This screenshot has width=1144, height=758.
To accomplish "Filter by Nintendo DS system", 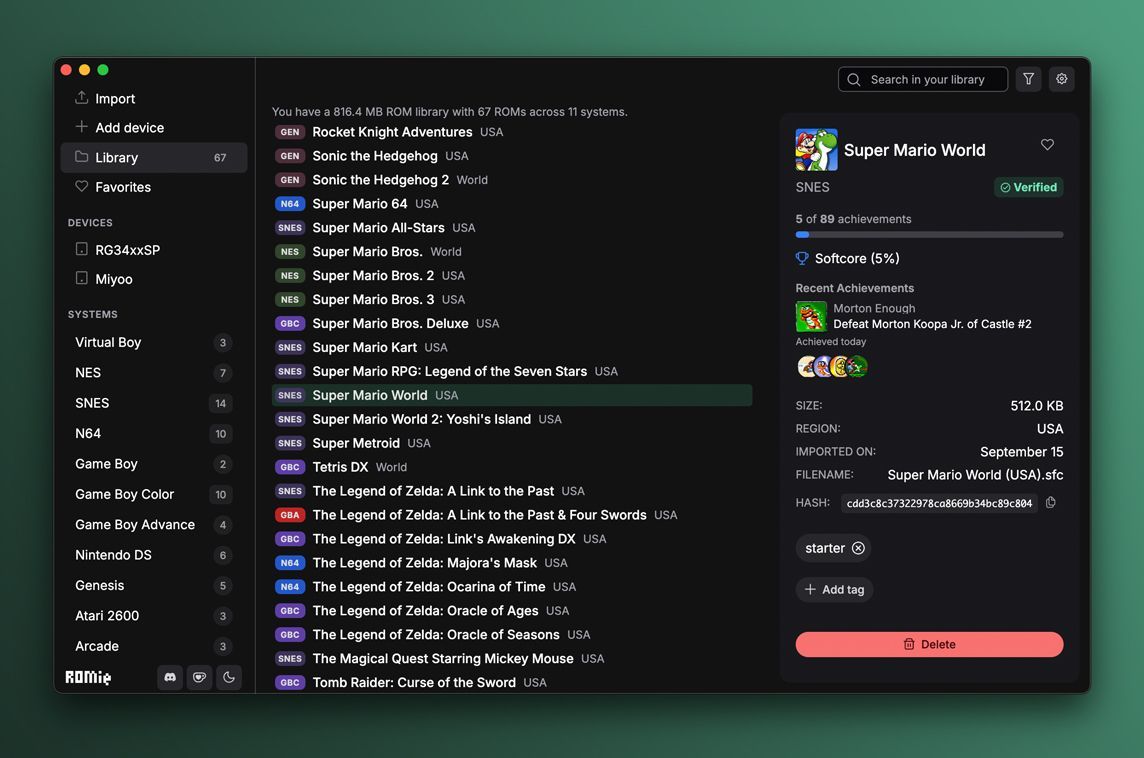I will tap(154, 555).
